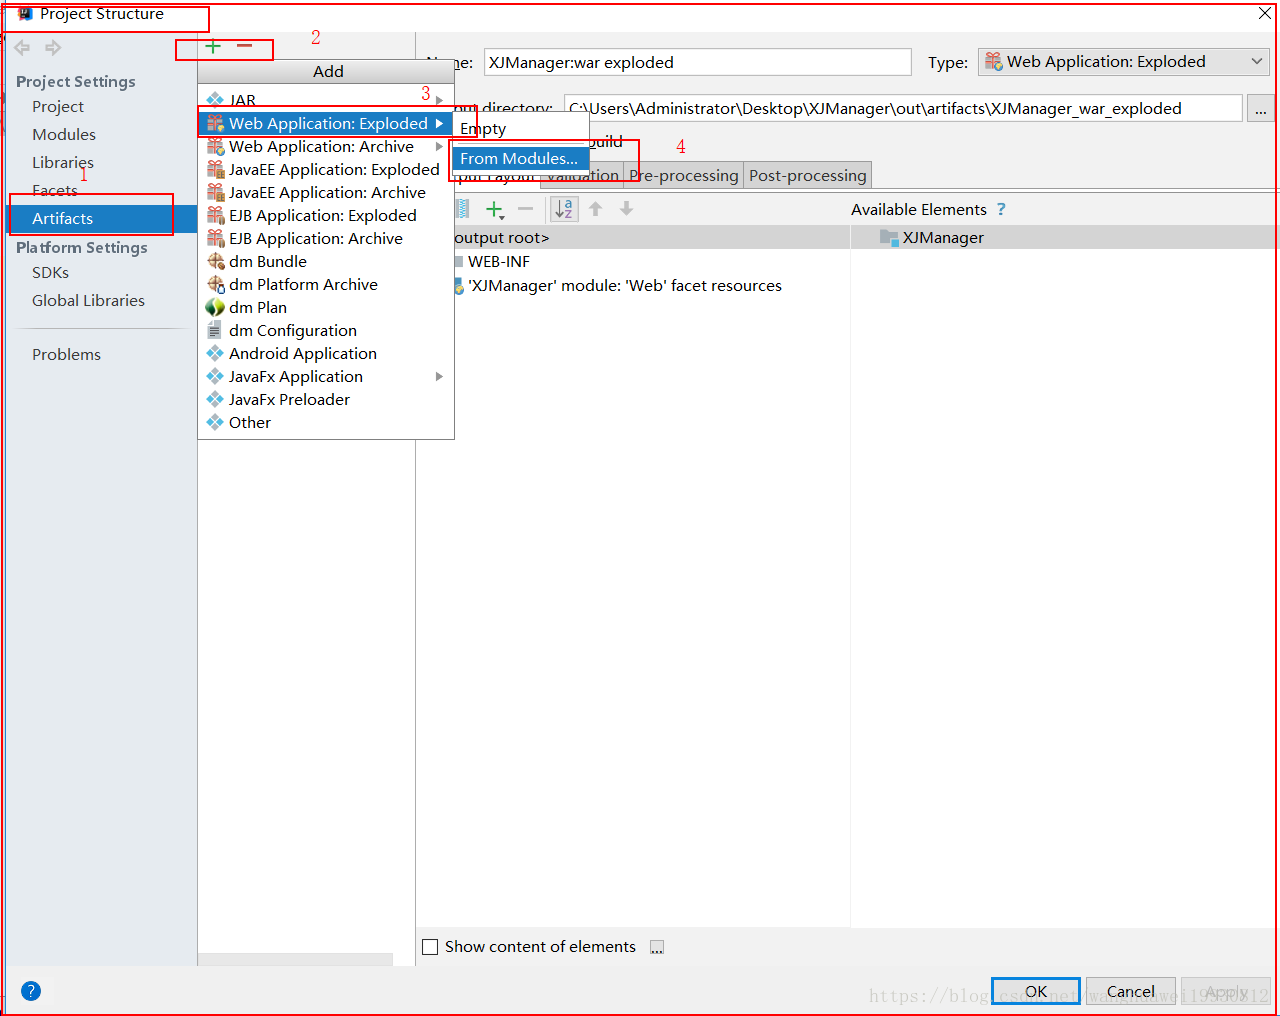Choose Web Application: Archive menu item
The width and height of the screenshot is (1280, 1016).
point(326,146)
